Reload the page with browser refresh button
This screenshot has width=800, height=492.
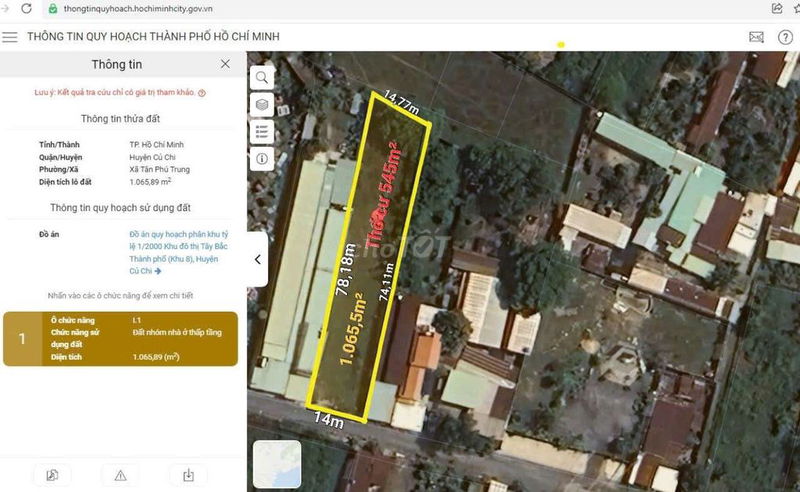[26, 8]
